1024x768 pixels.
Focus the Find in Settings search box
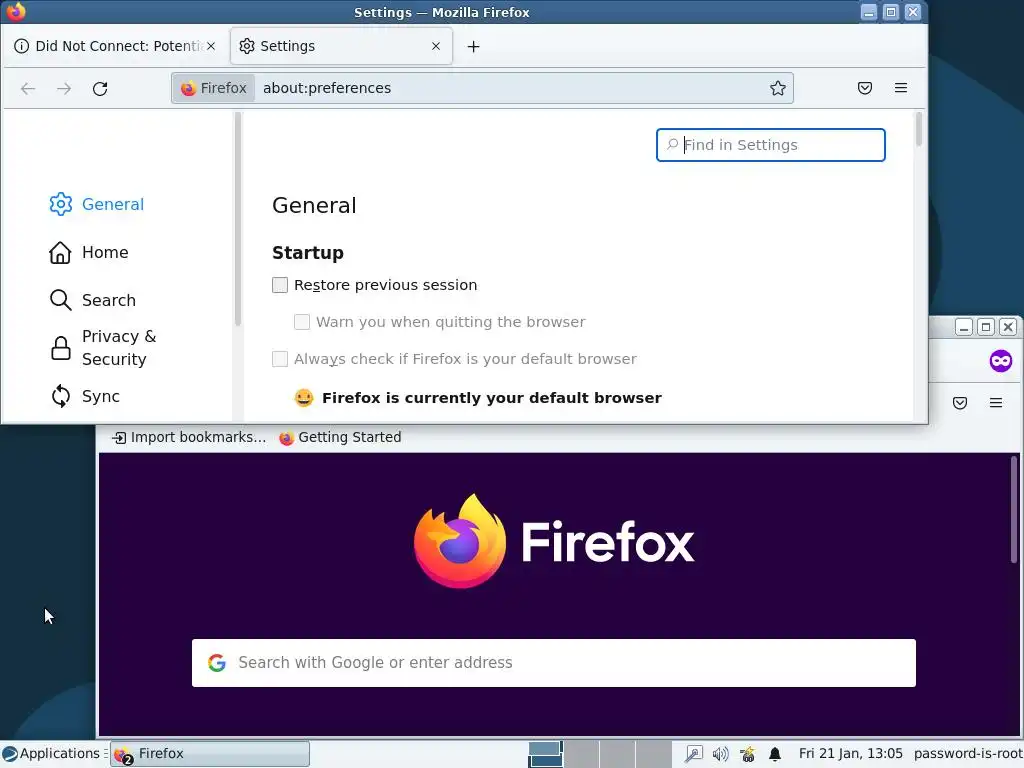click(x=771, y=145)
